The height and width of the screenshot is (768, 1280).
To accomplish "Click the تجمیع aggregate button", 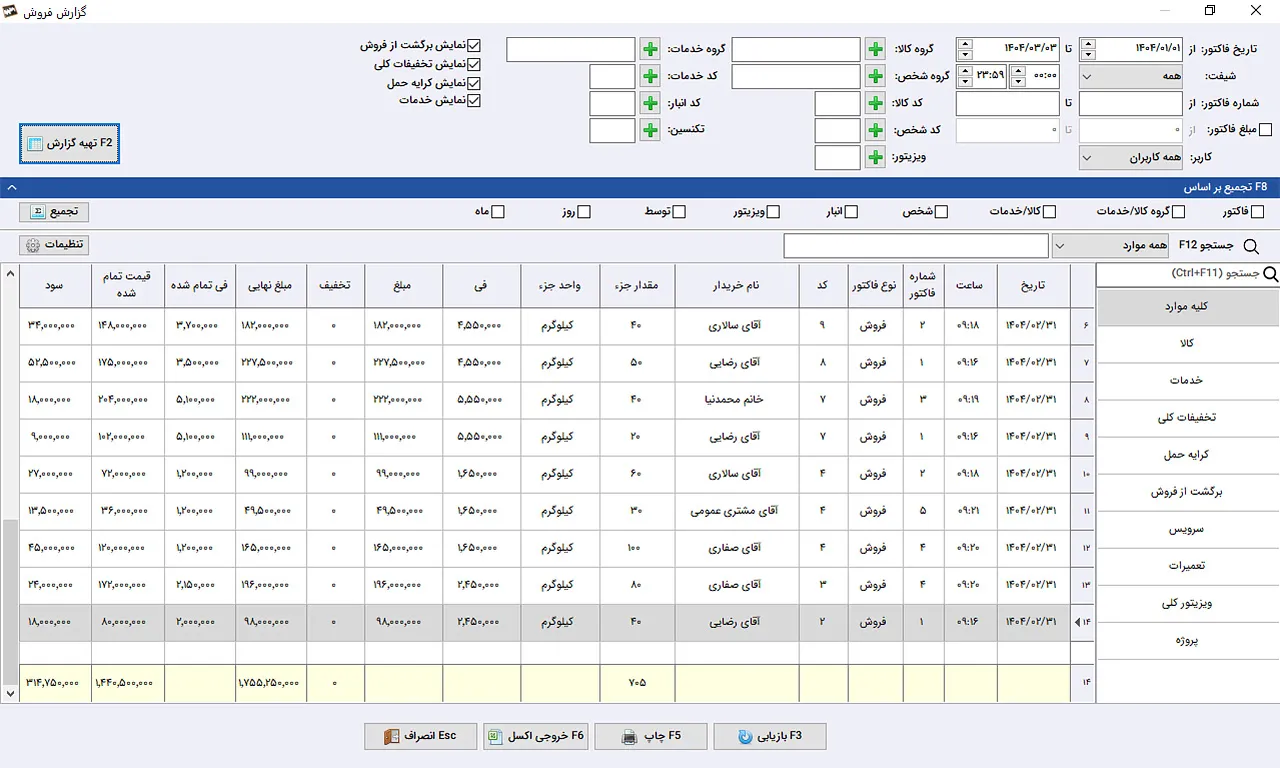I will [x=54, y=212].
